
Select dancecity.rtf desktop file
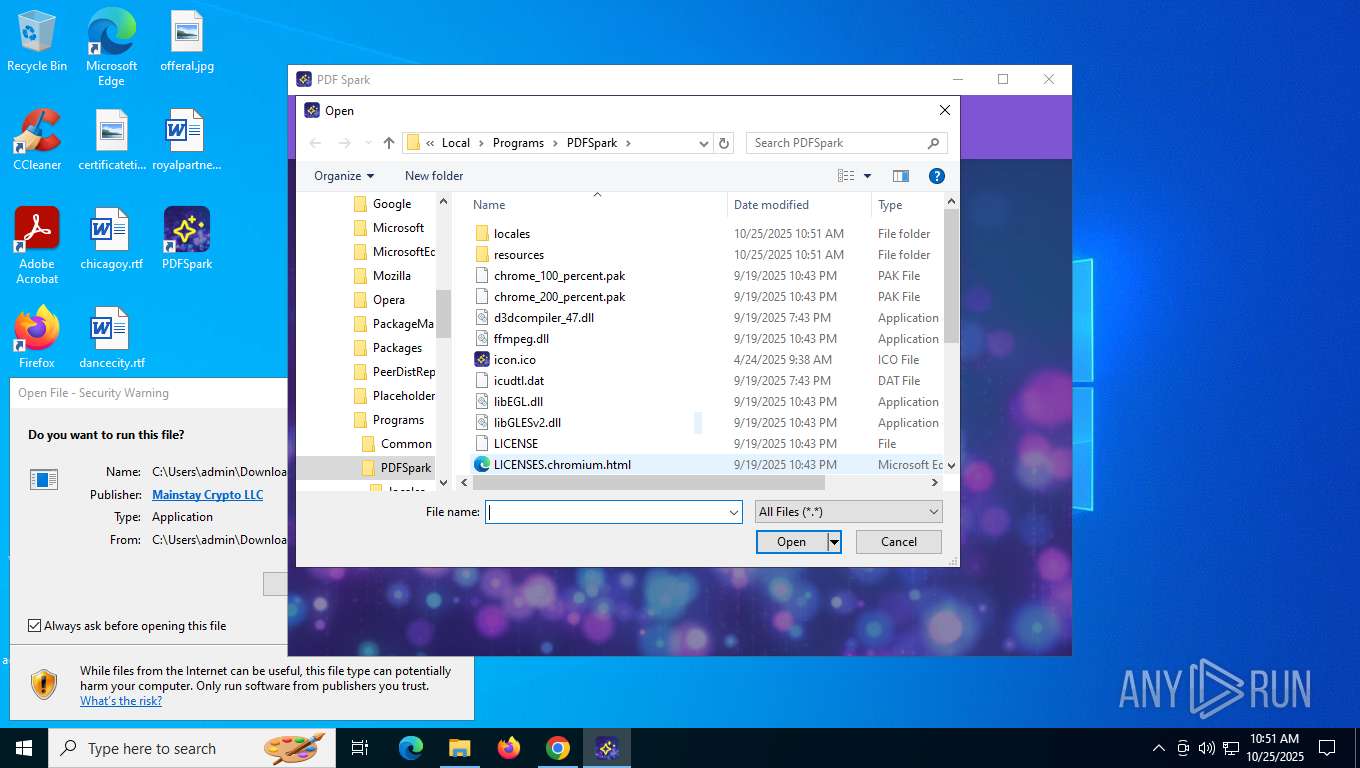(112, 337)
